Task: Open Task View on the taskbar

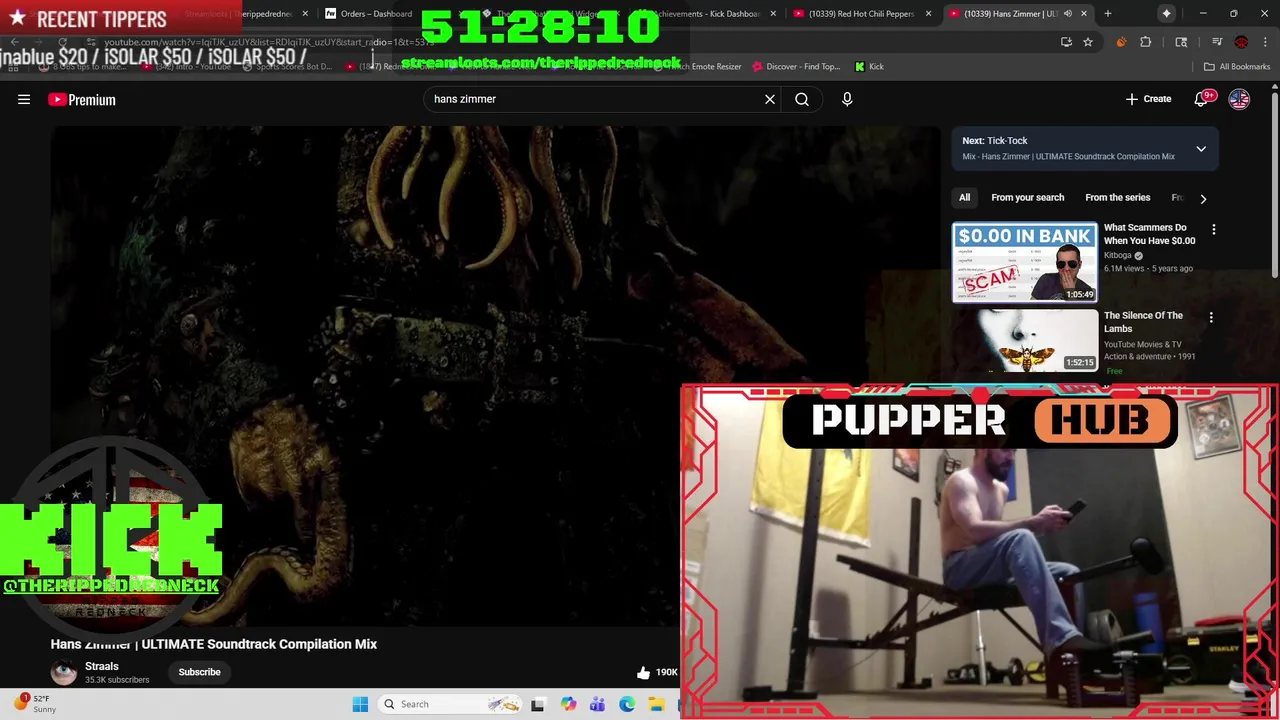Action: click(x=538, y=704)
